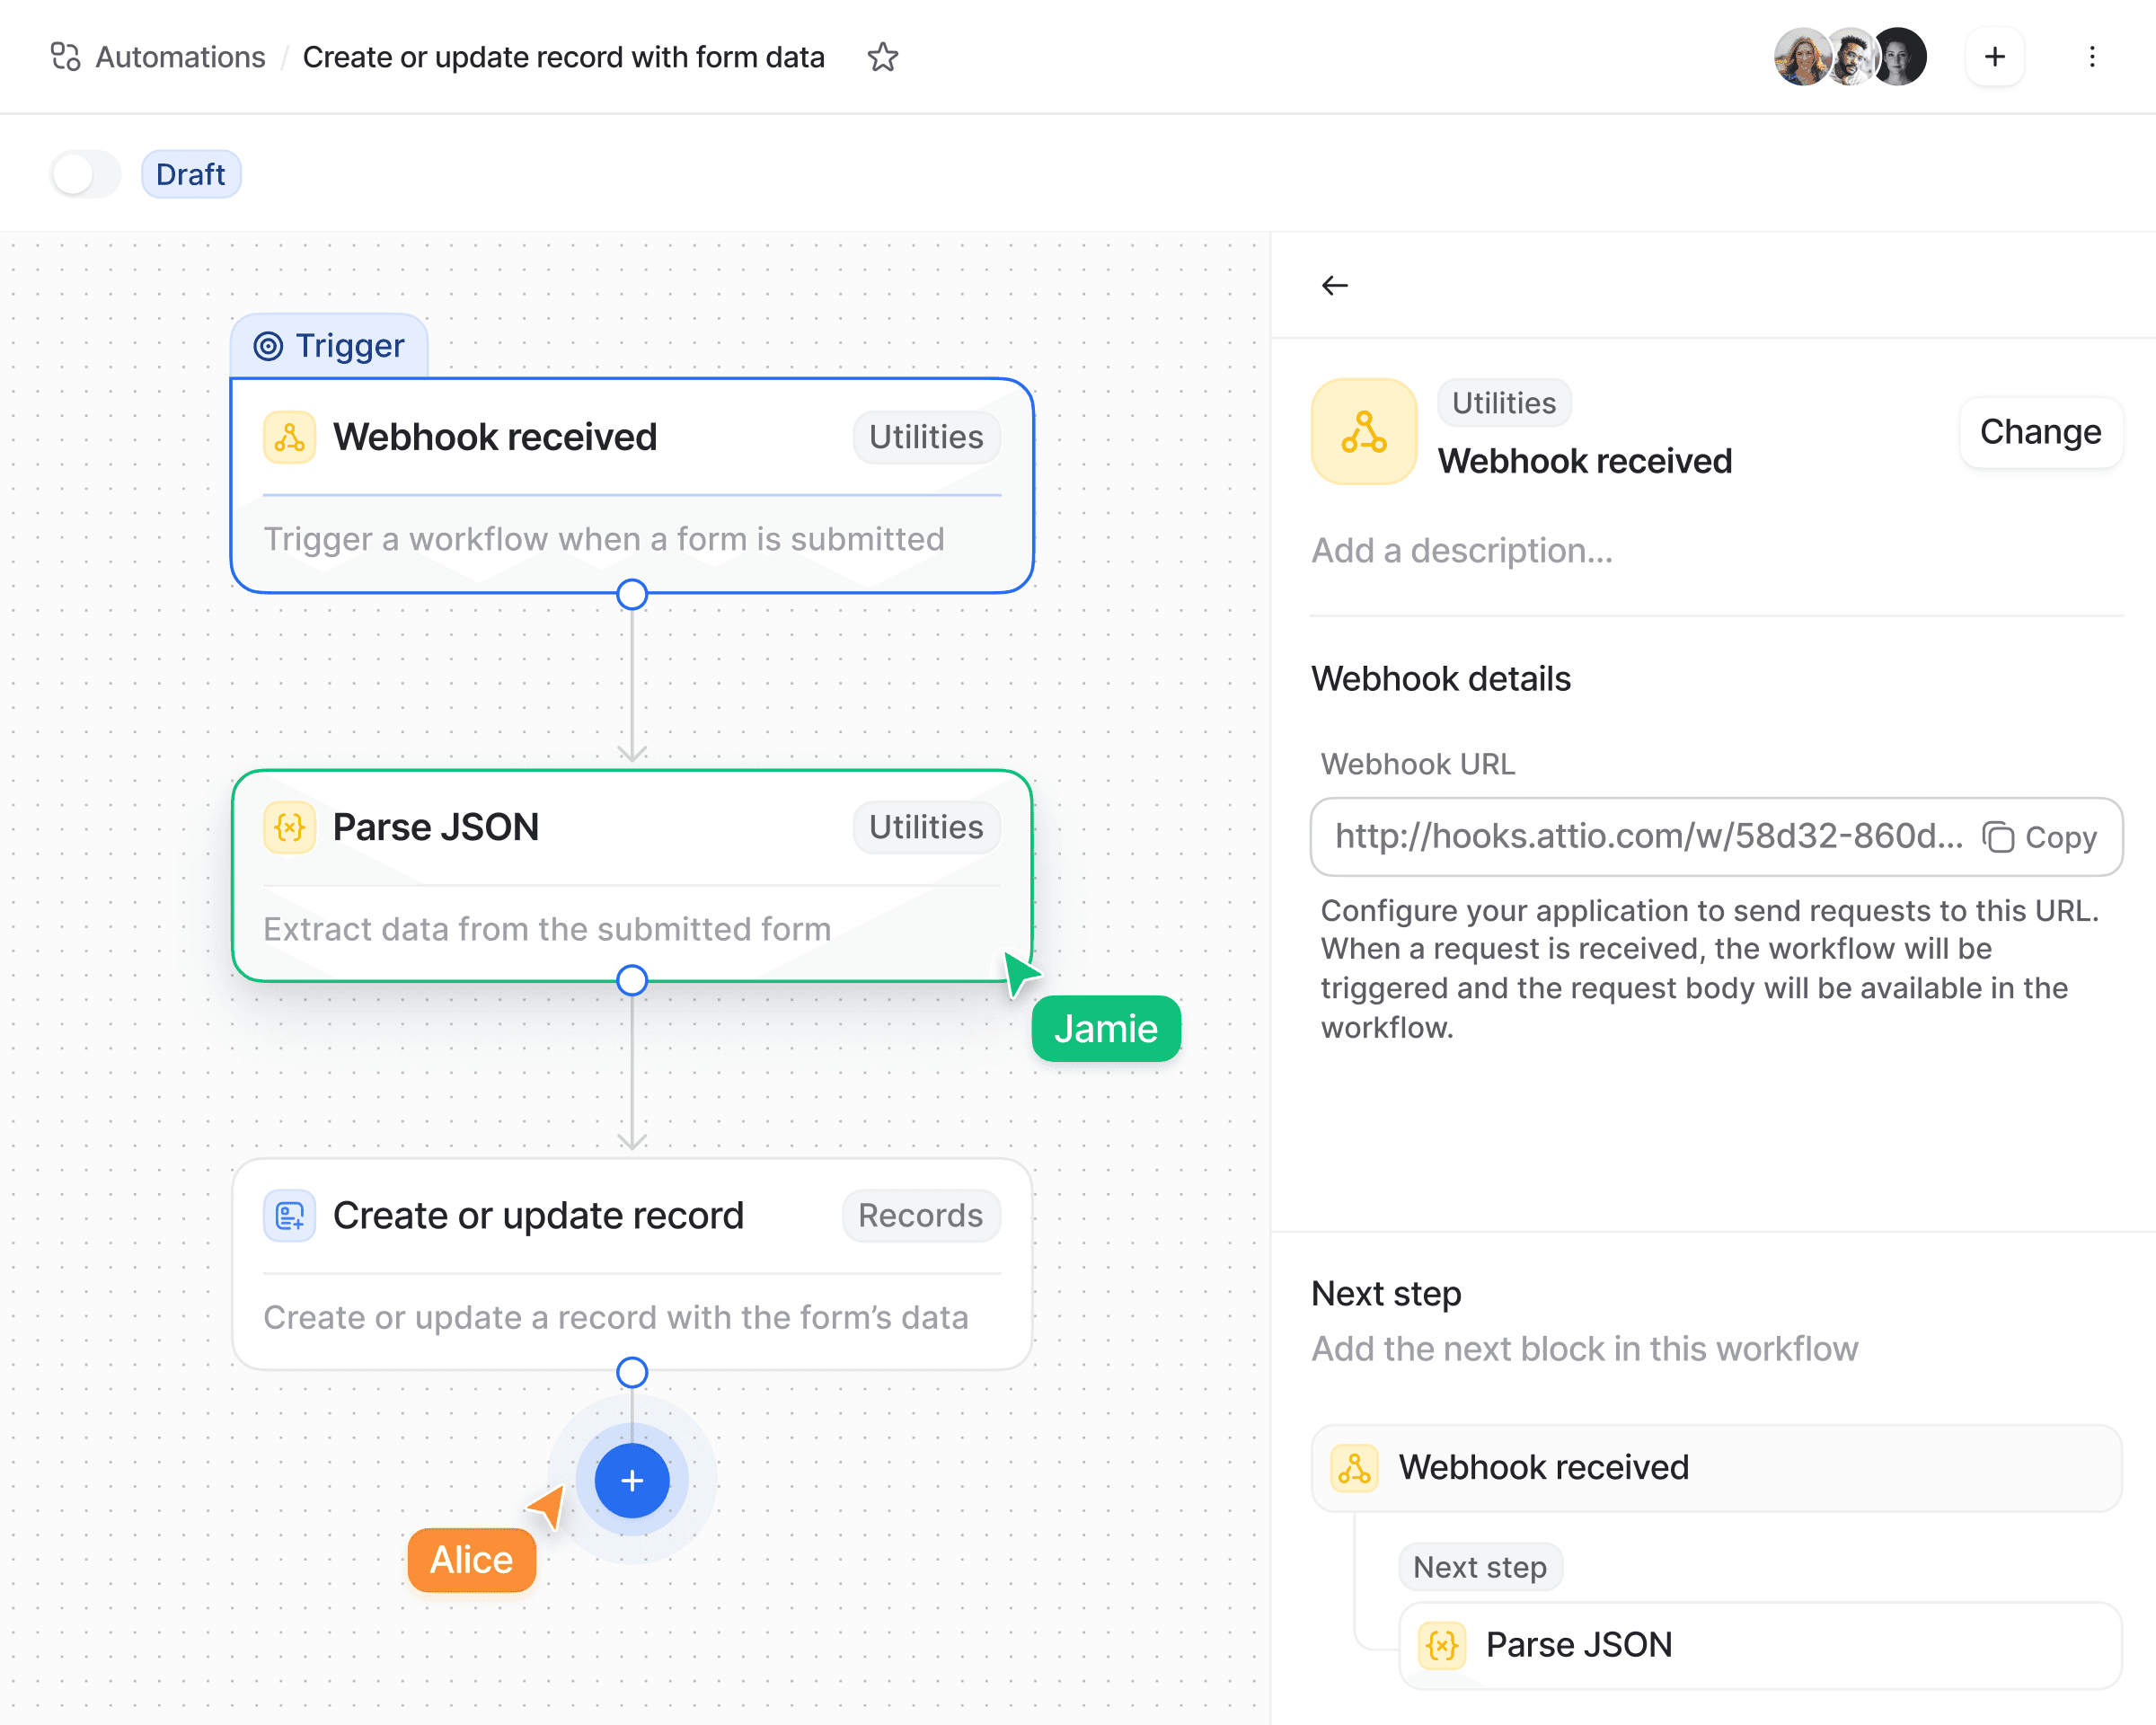Click the Add a description field
This screenshot has width=2156, height=1725.
click(1461, 550)
